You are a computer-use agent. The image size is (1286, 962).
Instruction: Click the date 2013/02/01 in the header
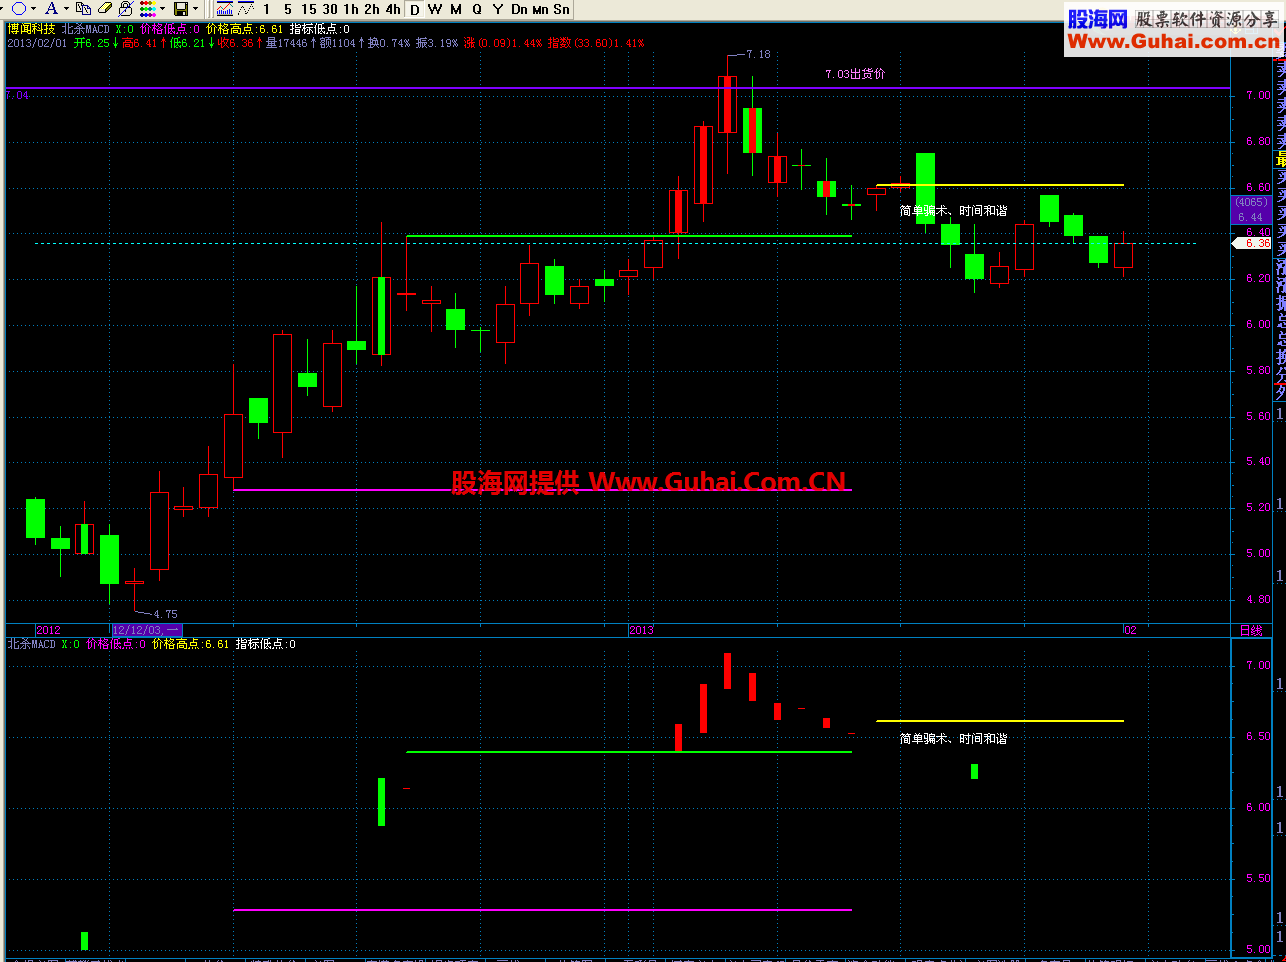(37, 43)
